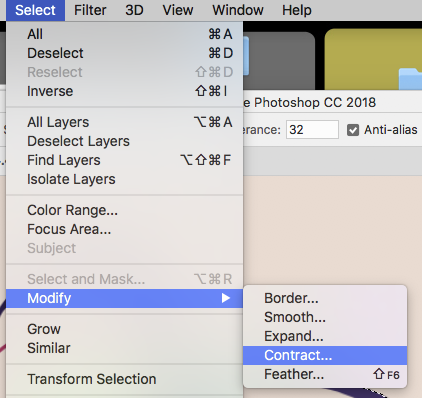The image size is (422, 398).
Task: Select Inverse in the Select menu
Action: pyautogui.click(x=124, y=91)
